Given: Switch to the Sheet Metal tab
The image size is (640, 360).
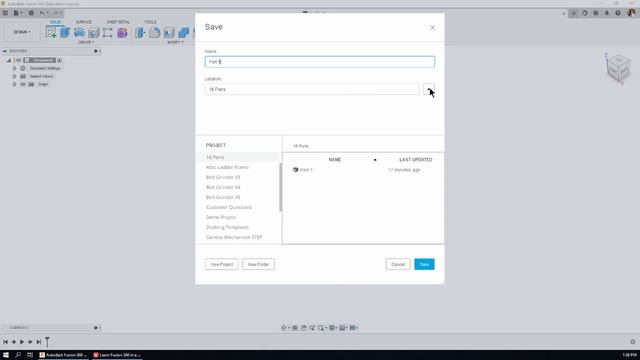Looking at the screenshot, I should (x=118, y=22).
